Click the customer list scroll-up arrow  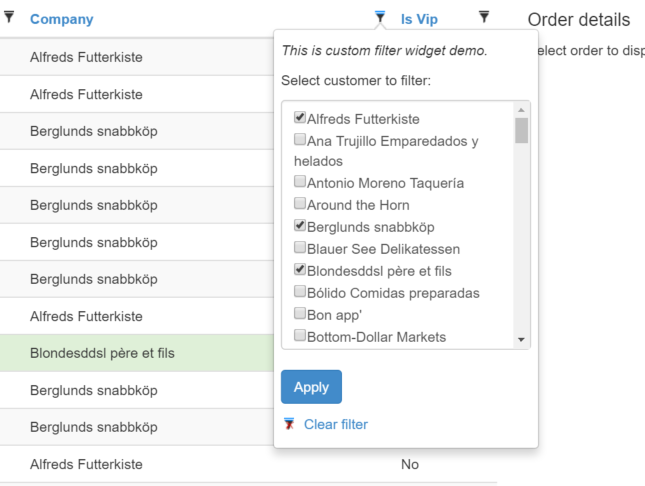(x=521, y=110)
